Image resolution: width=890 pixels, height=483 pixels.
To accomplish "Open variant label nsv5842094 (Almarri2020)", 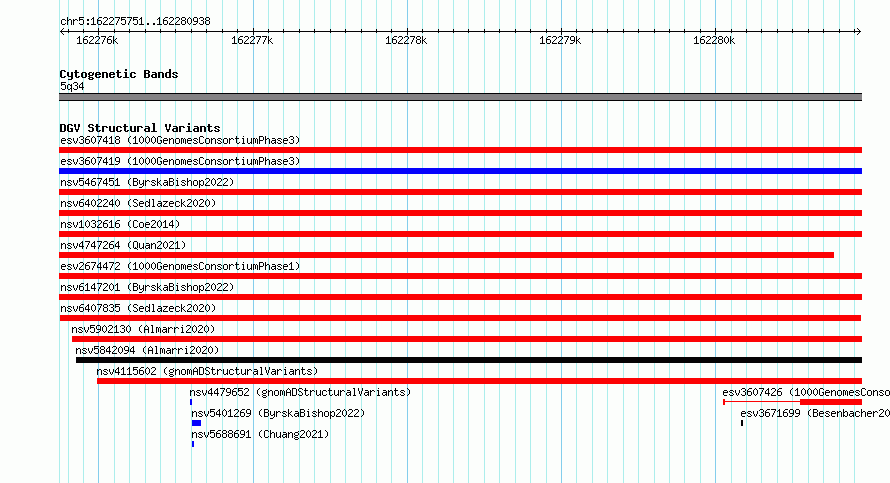I will click(x=147, y=350).
